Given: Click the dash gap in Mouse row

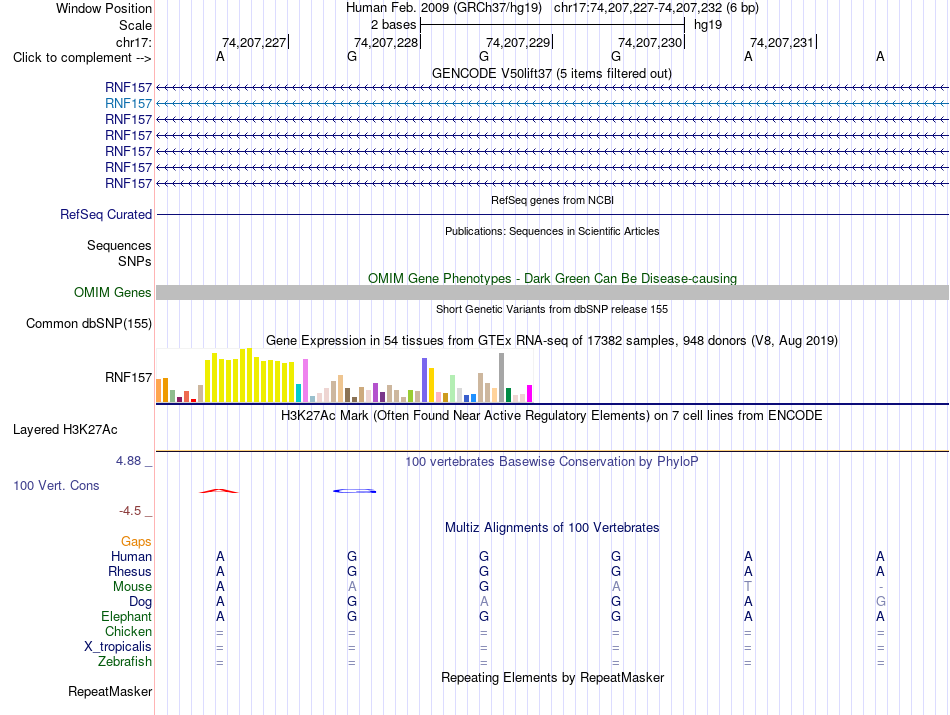Looking at the screenshot, I should point(880,587).
